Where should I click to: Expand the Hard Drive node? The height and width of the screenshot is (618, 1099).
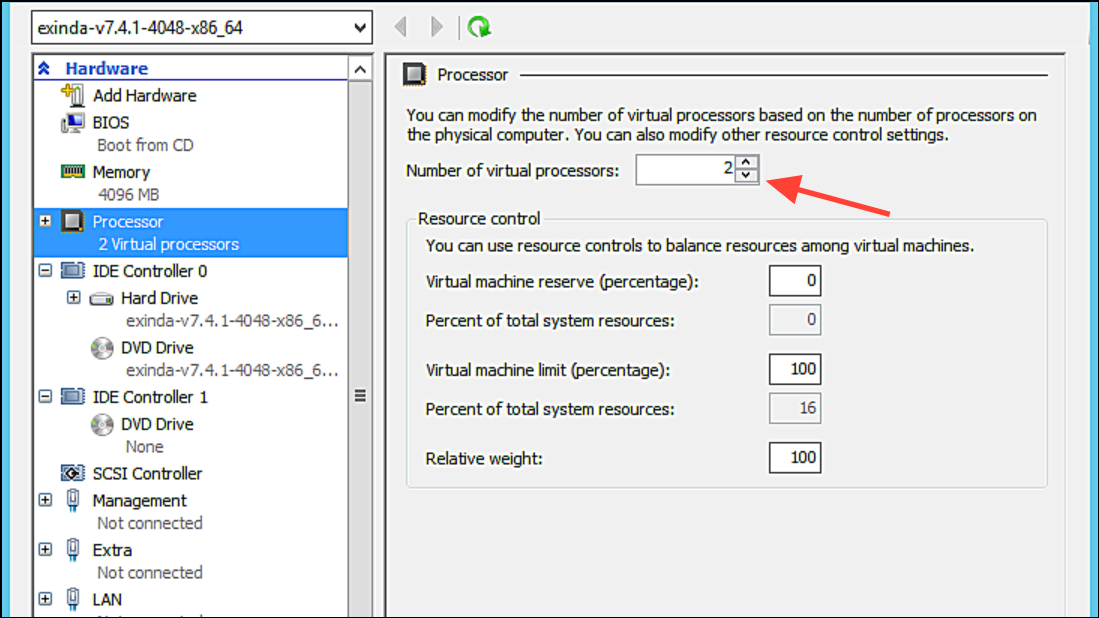(x=74, y=298)
